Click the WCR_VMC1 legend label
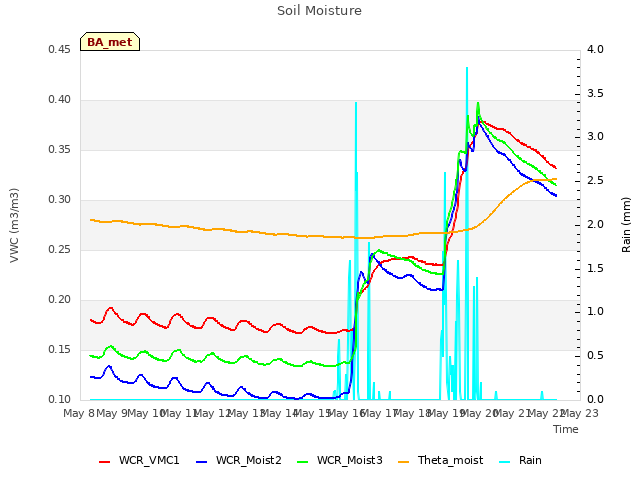The height and width of the screenshot is (480, 640). pyautogui.click(x=149, y=460)
